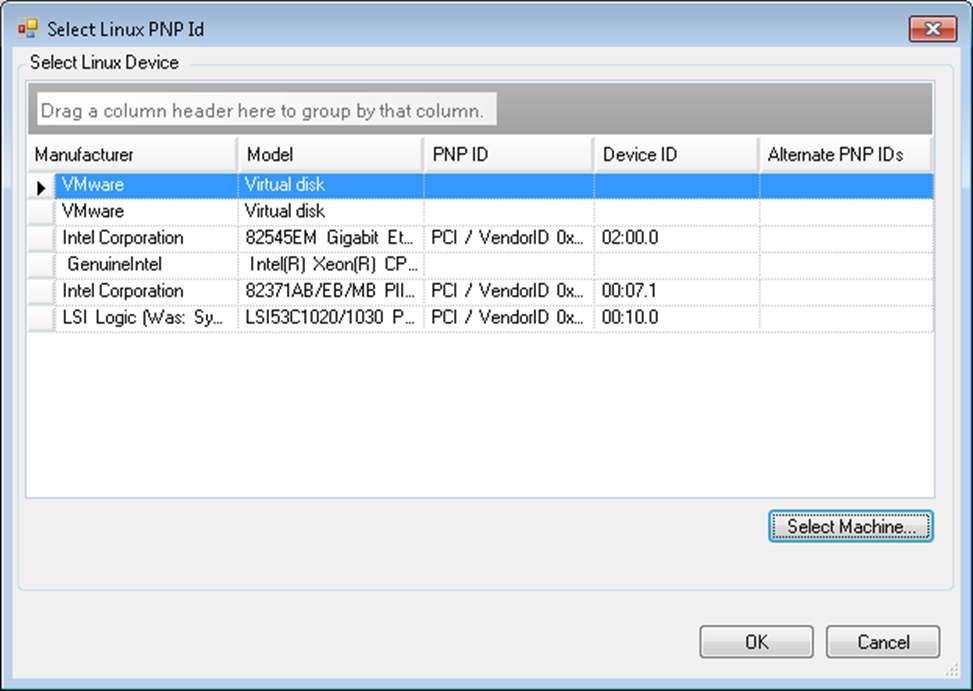This screenshot has width=973, height=691.
Task: Click the Device ID cell 02:00.0
Action: pyautogui.click(x=676, y=238)
